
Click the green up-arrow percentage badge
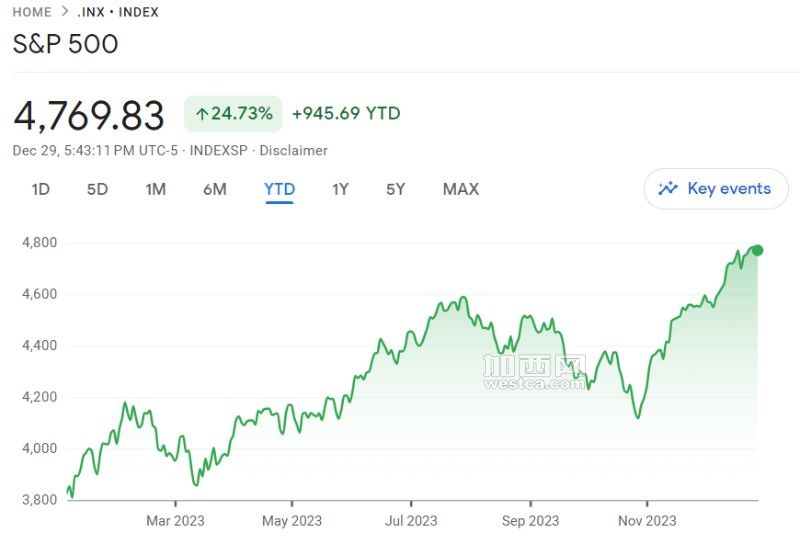coord(233,114)
